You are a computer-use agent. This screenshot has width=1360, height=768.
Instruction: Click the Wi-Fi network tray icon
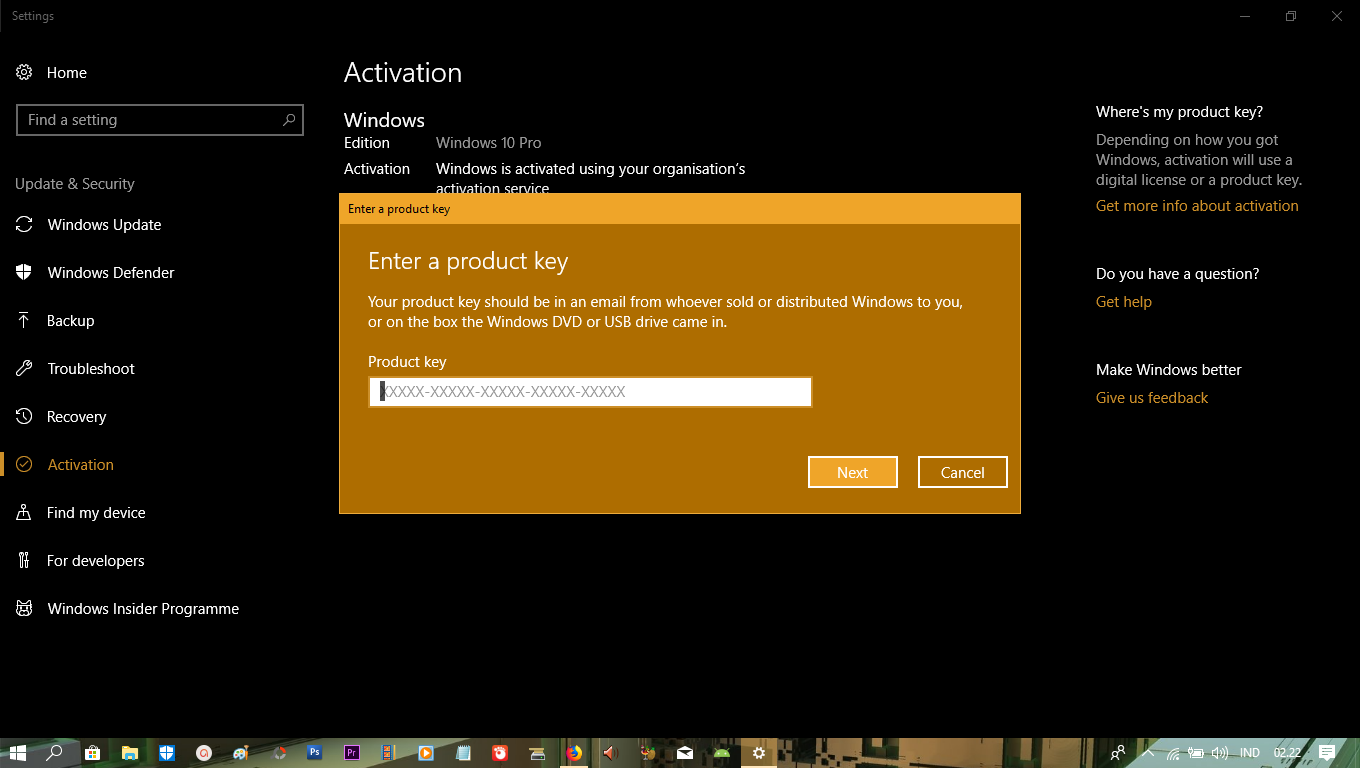point(1173,753)
